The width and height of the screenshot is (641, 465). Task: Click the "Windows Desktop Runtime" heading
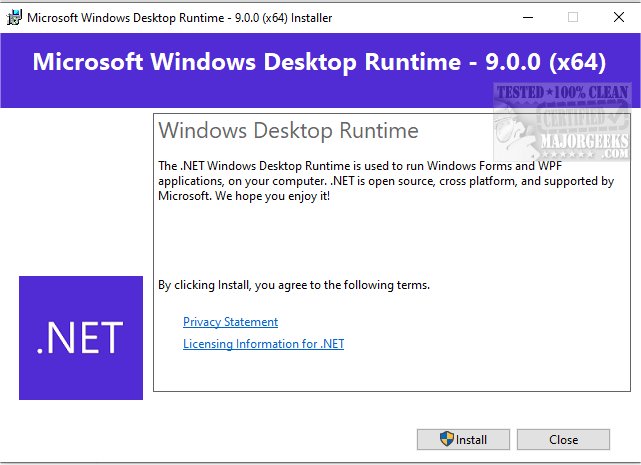point(289,131)
